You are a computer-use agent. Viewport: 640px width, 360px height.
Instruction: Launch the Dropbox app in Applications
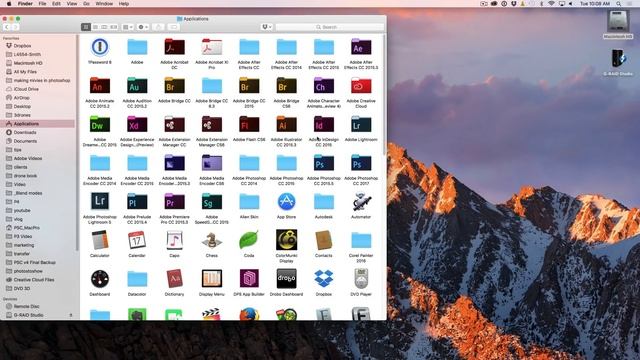324,279
